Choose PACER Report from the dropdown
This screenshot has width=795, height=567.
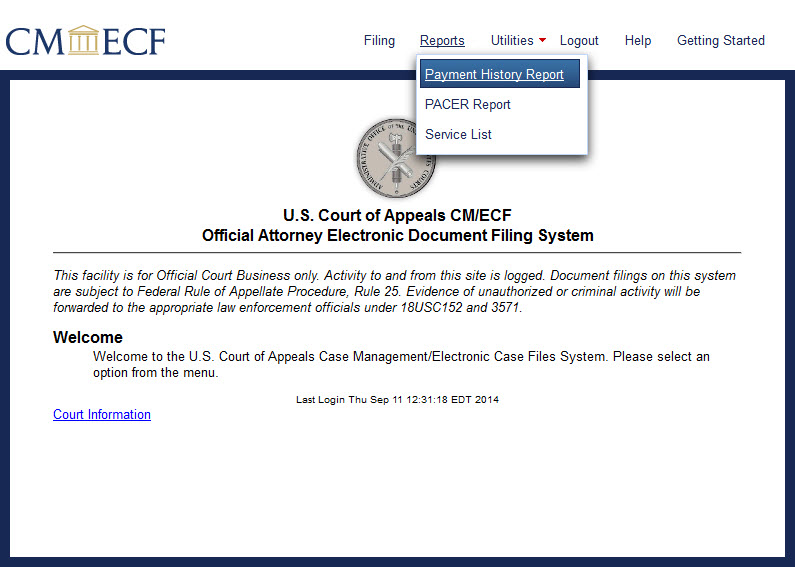[x=467, y=105]
